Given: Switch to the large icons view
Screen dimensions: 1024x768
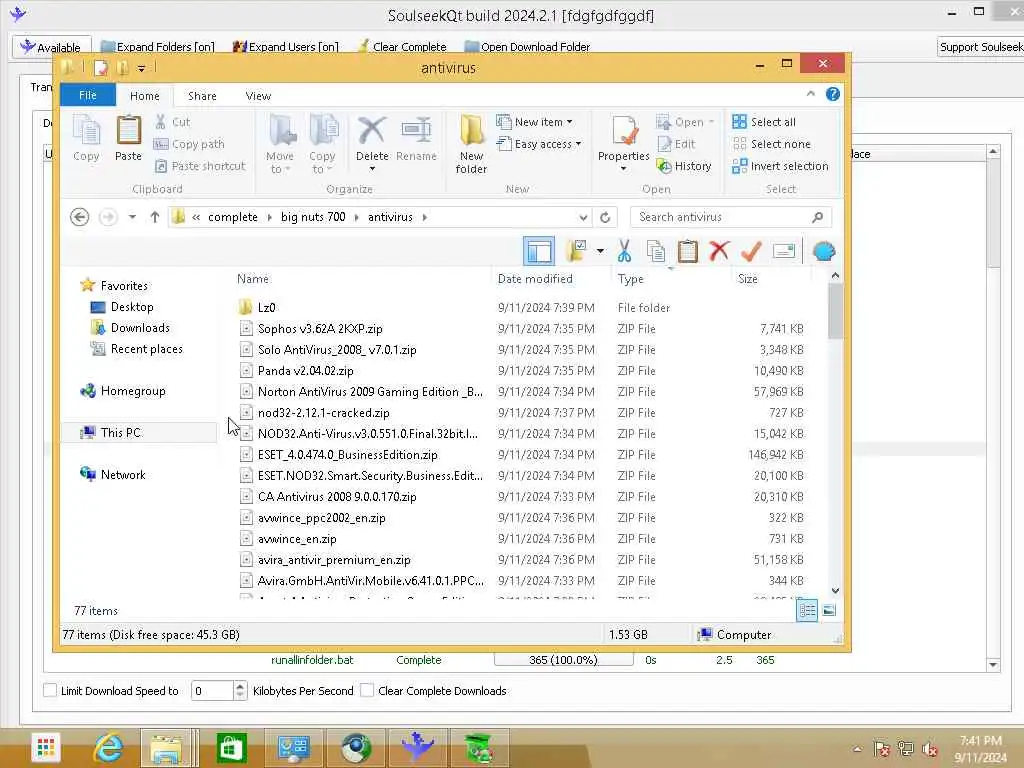Looking at the screenshot, I should pos(829,610).
